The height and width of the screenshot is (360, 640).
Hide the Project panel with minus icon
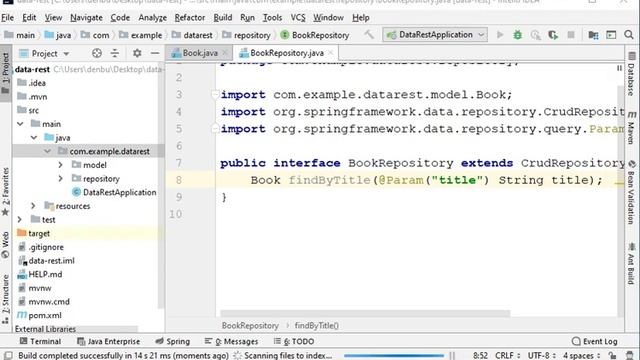(155, 53)
